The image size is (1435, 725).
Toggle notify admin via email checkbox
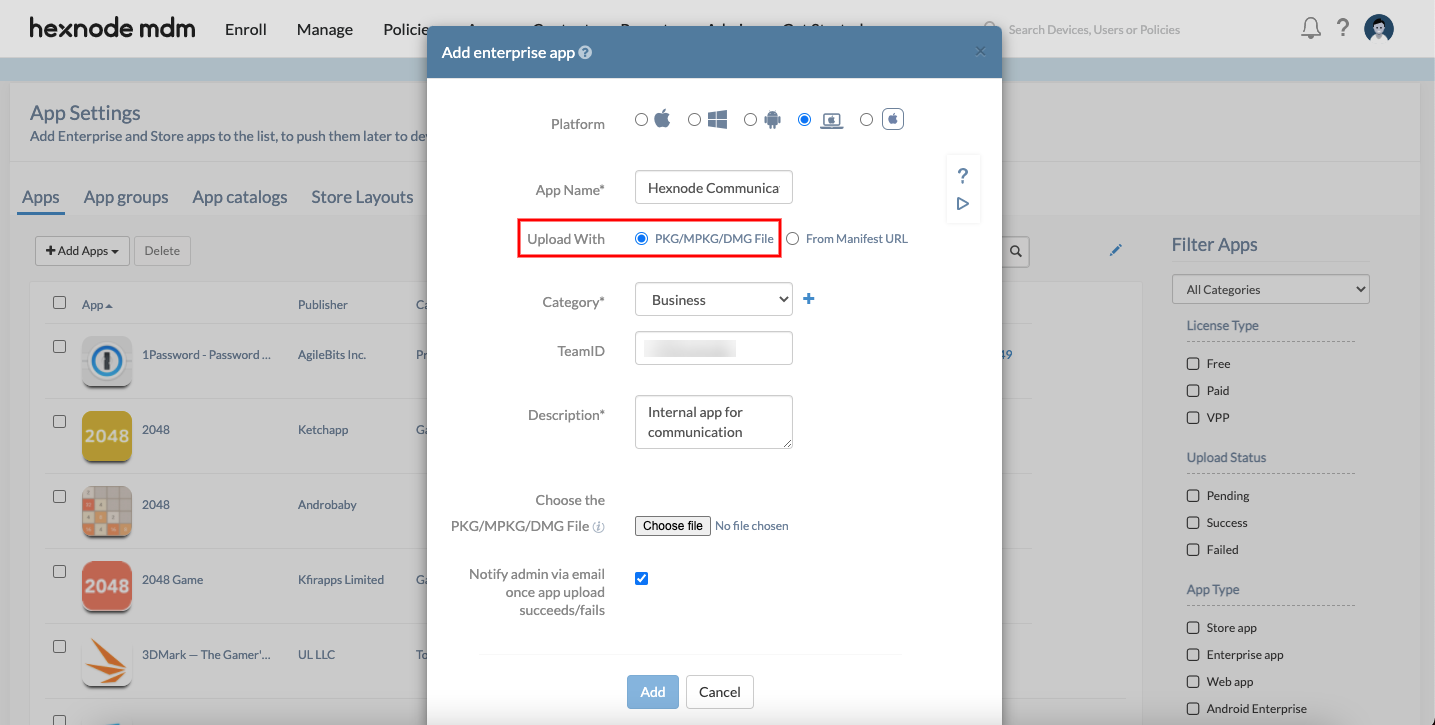(642, 578)
